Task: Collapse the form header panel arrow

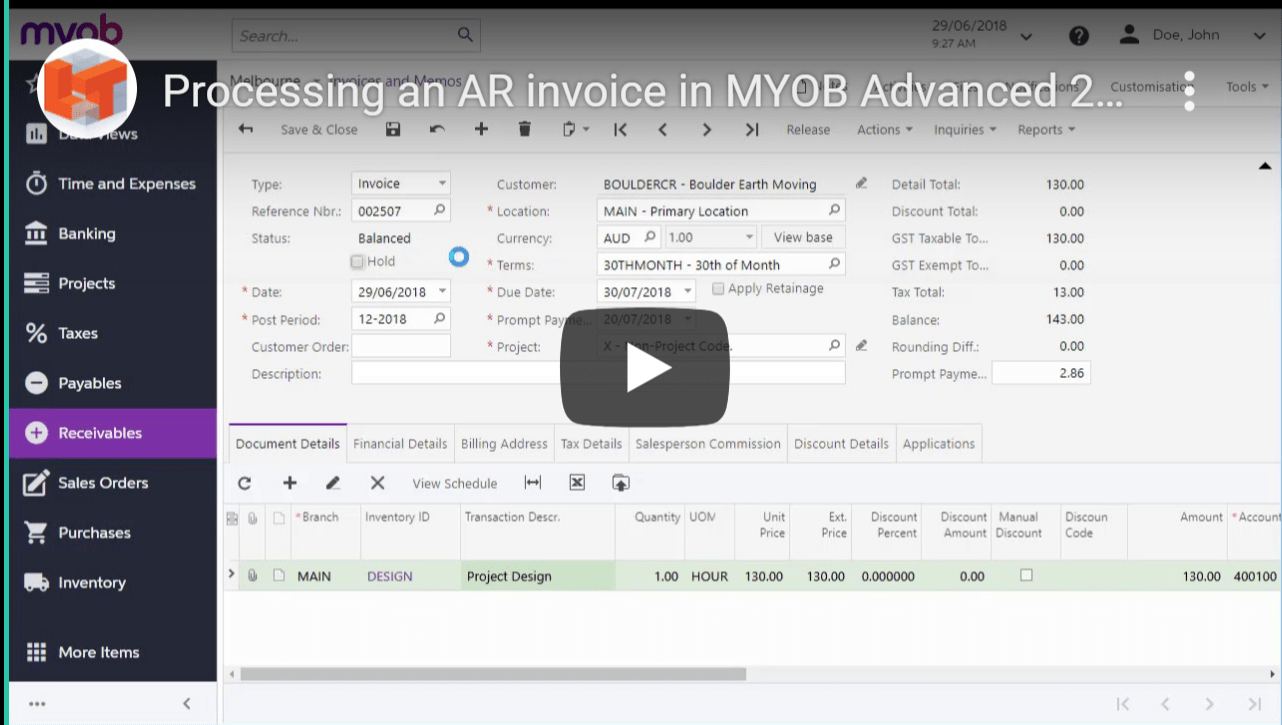Action: (x=1264, y=165)
